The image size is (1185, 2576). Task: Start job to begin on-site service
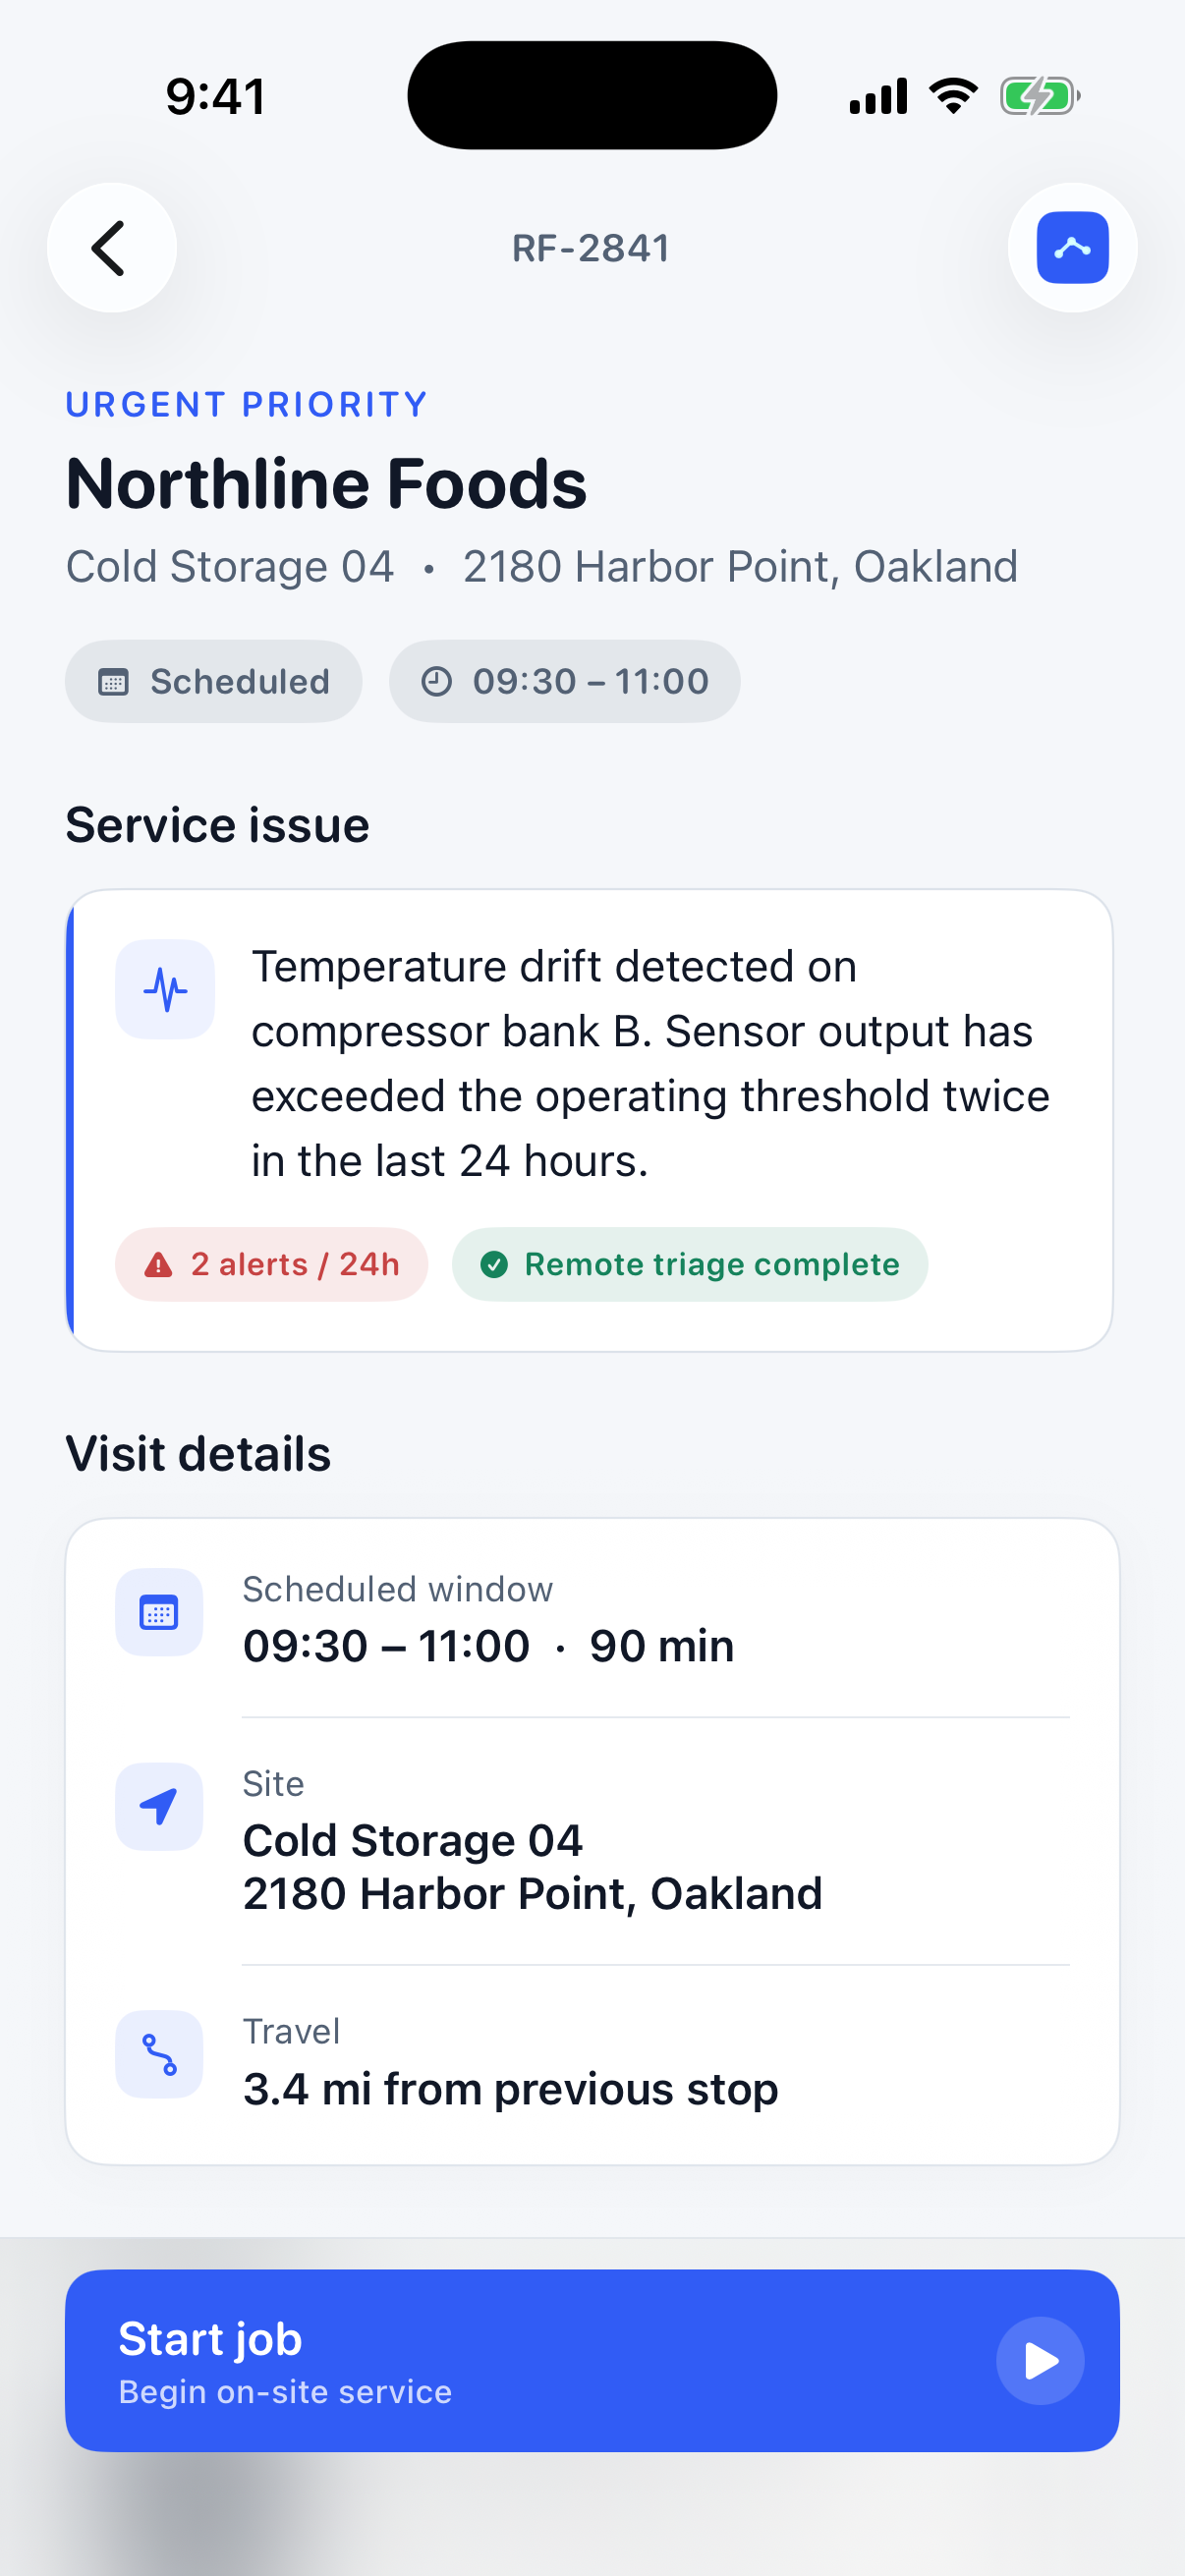click(x=592, y=2360)
